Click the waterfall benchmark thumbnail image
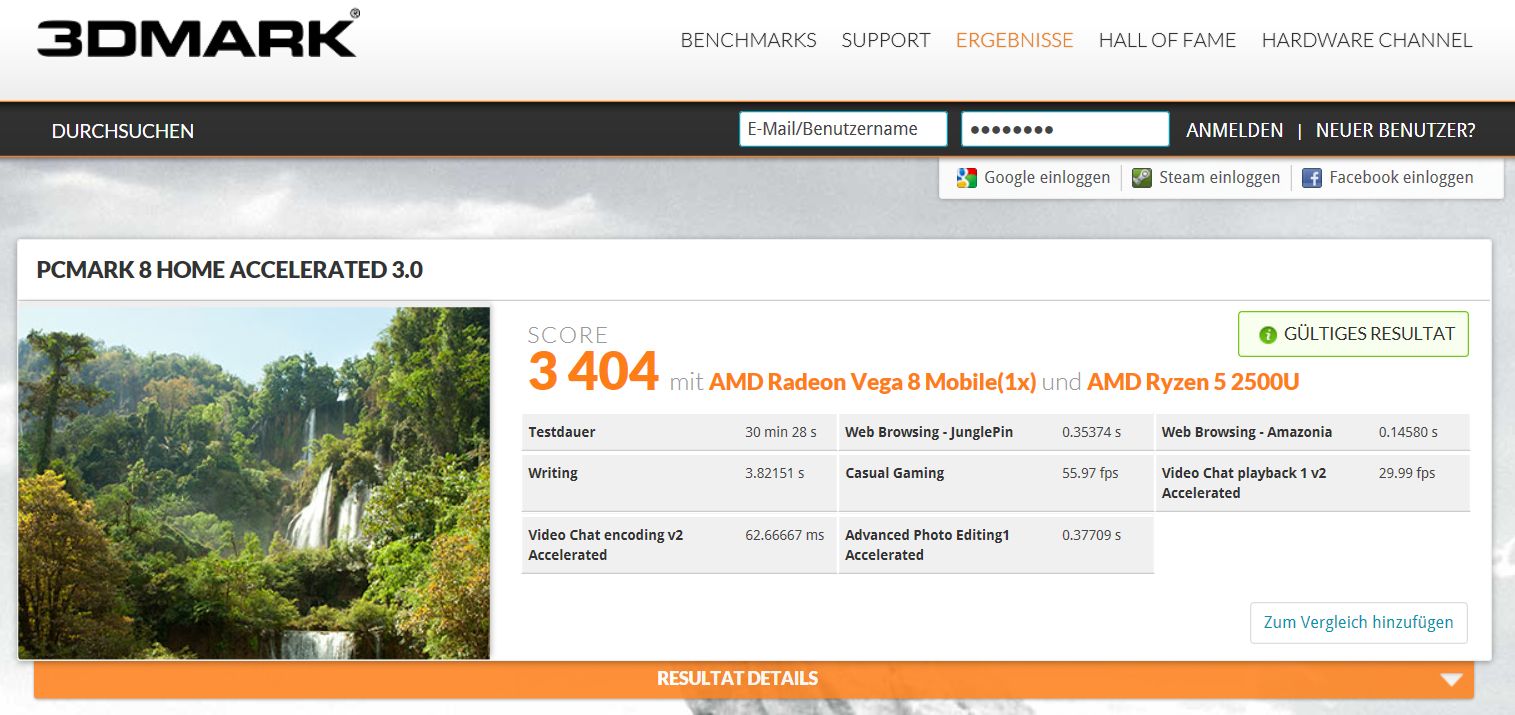Viewport: 1515px width, 715px height. 254,483
